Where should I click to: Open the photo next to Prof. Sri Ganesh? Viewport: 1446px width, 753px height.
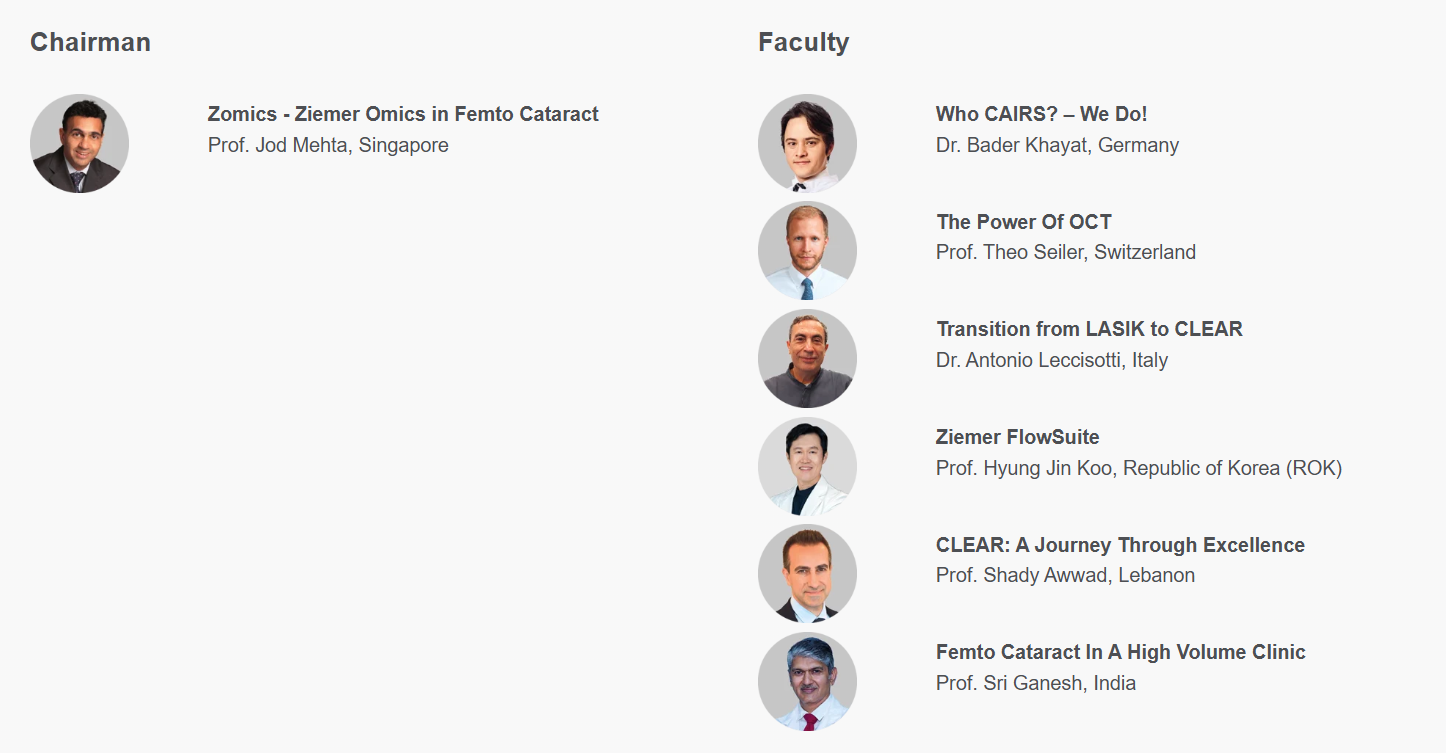807,682
